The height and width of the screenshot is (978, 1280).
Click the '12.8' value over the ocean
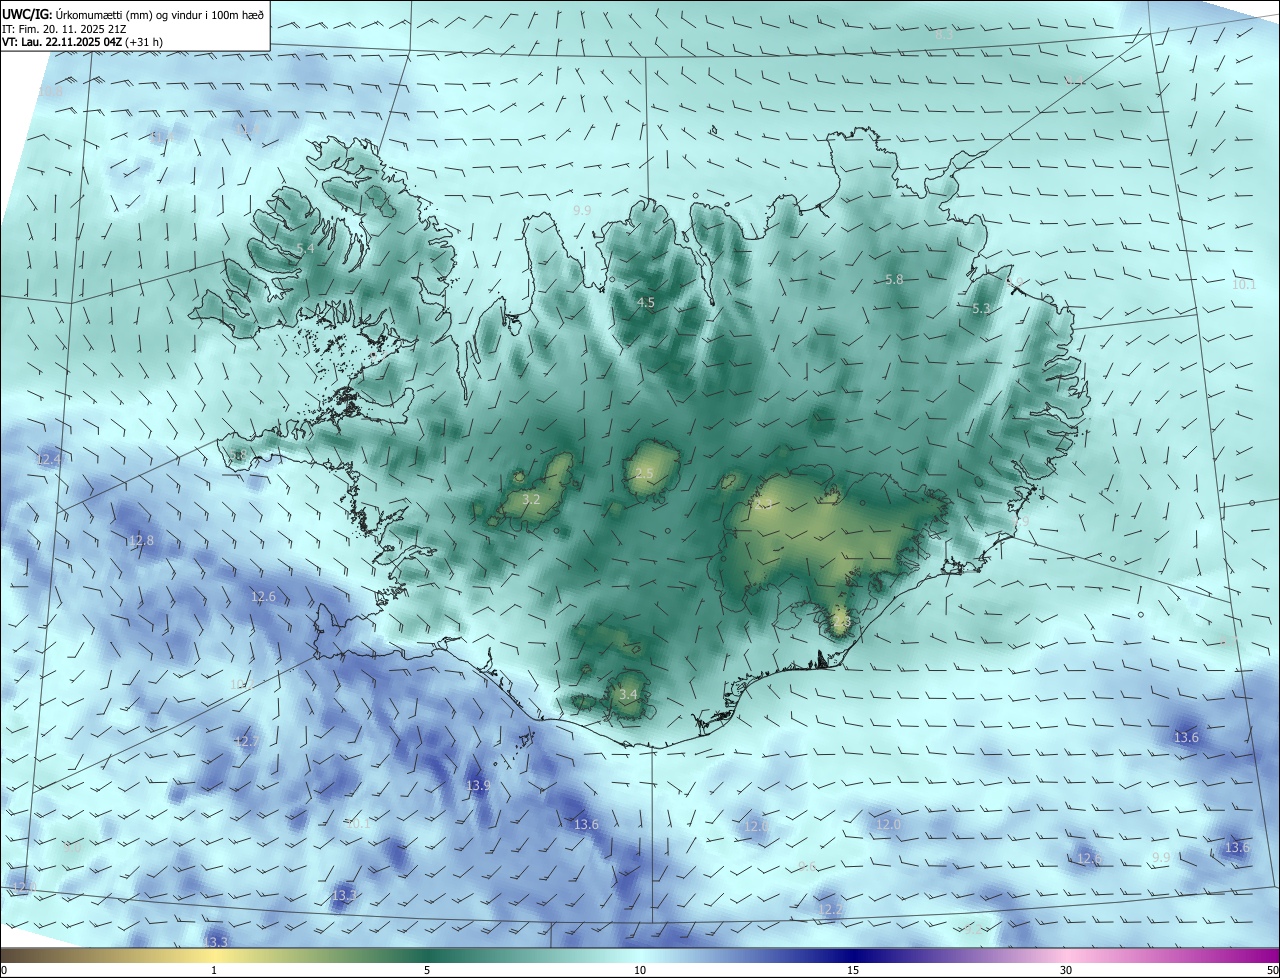pos(142,541)
